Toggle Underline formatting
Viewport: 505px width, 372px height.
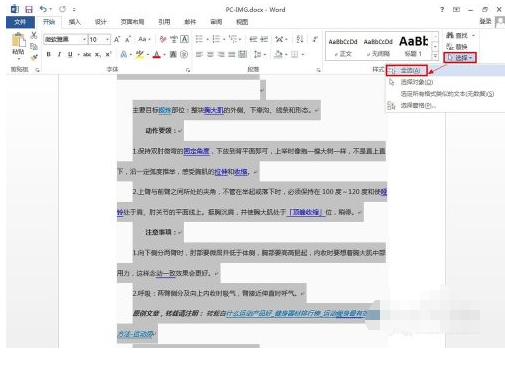(x=70, y=54)
